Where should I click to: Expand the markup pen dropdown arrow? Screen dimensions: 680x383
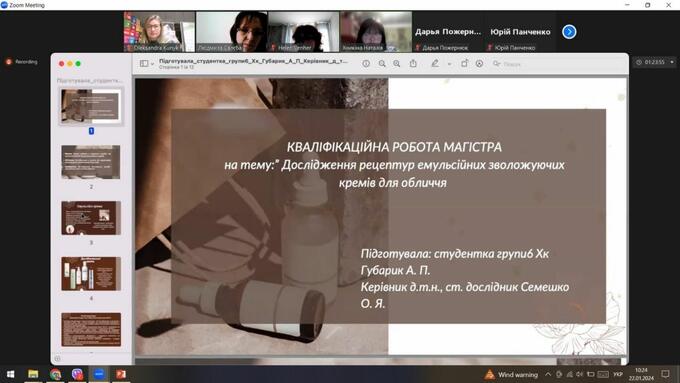click(449, 64)
